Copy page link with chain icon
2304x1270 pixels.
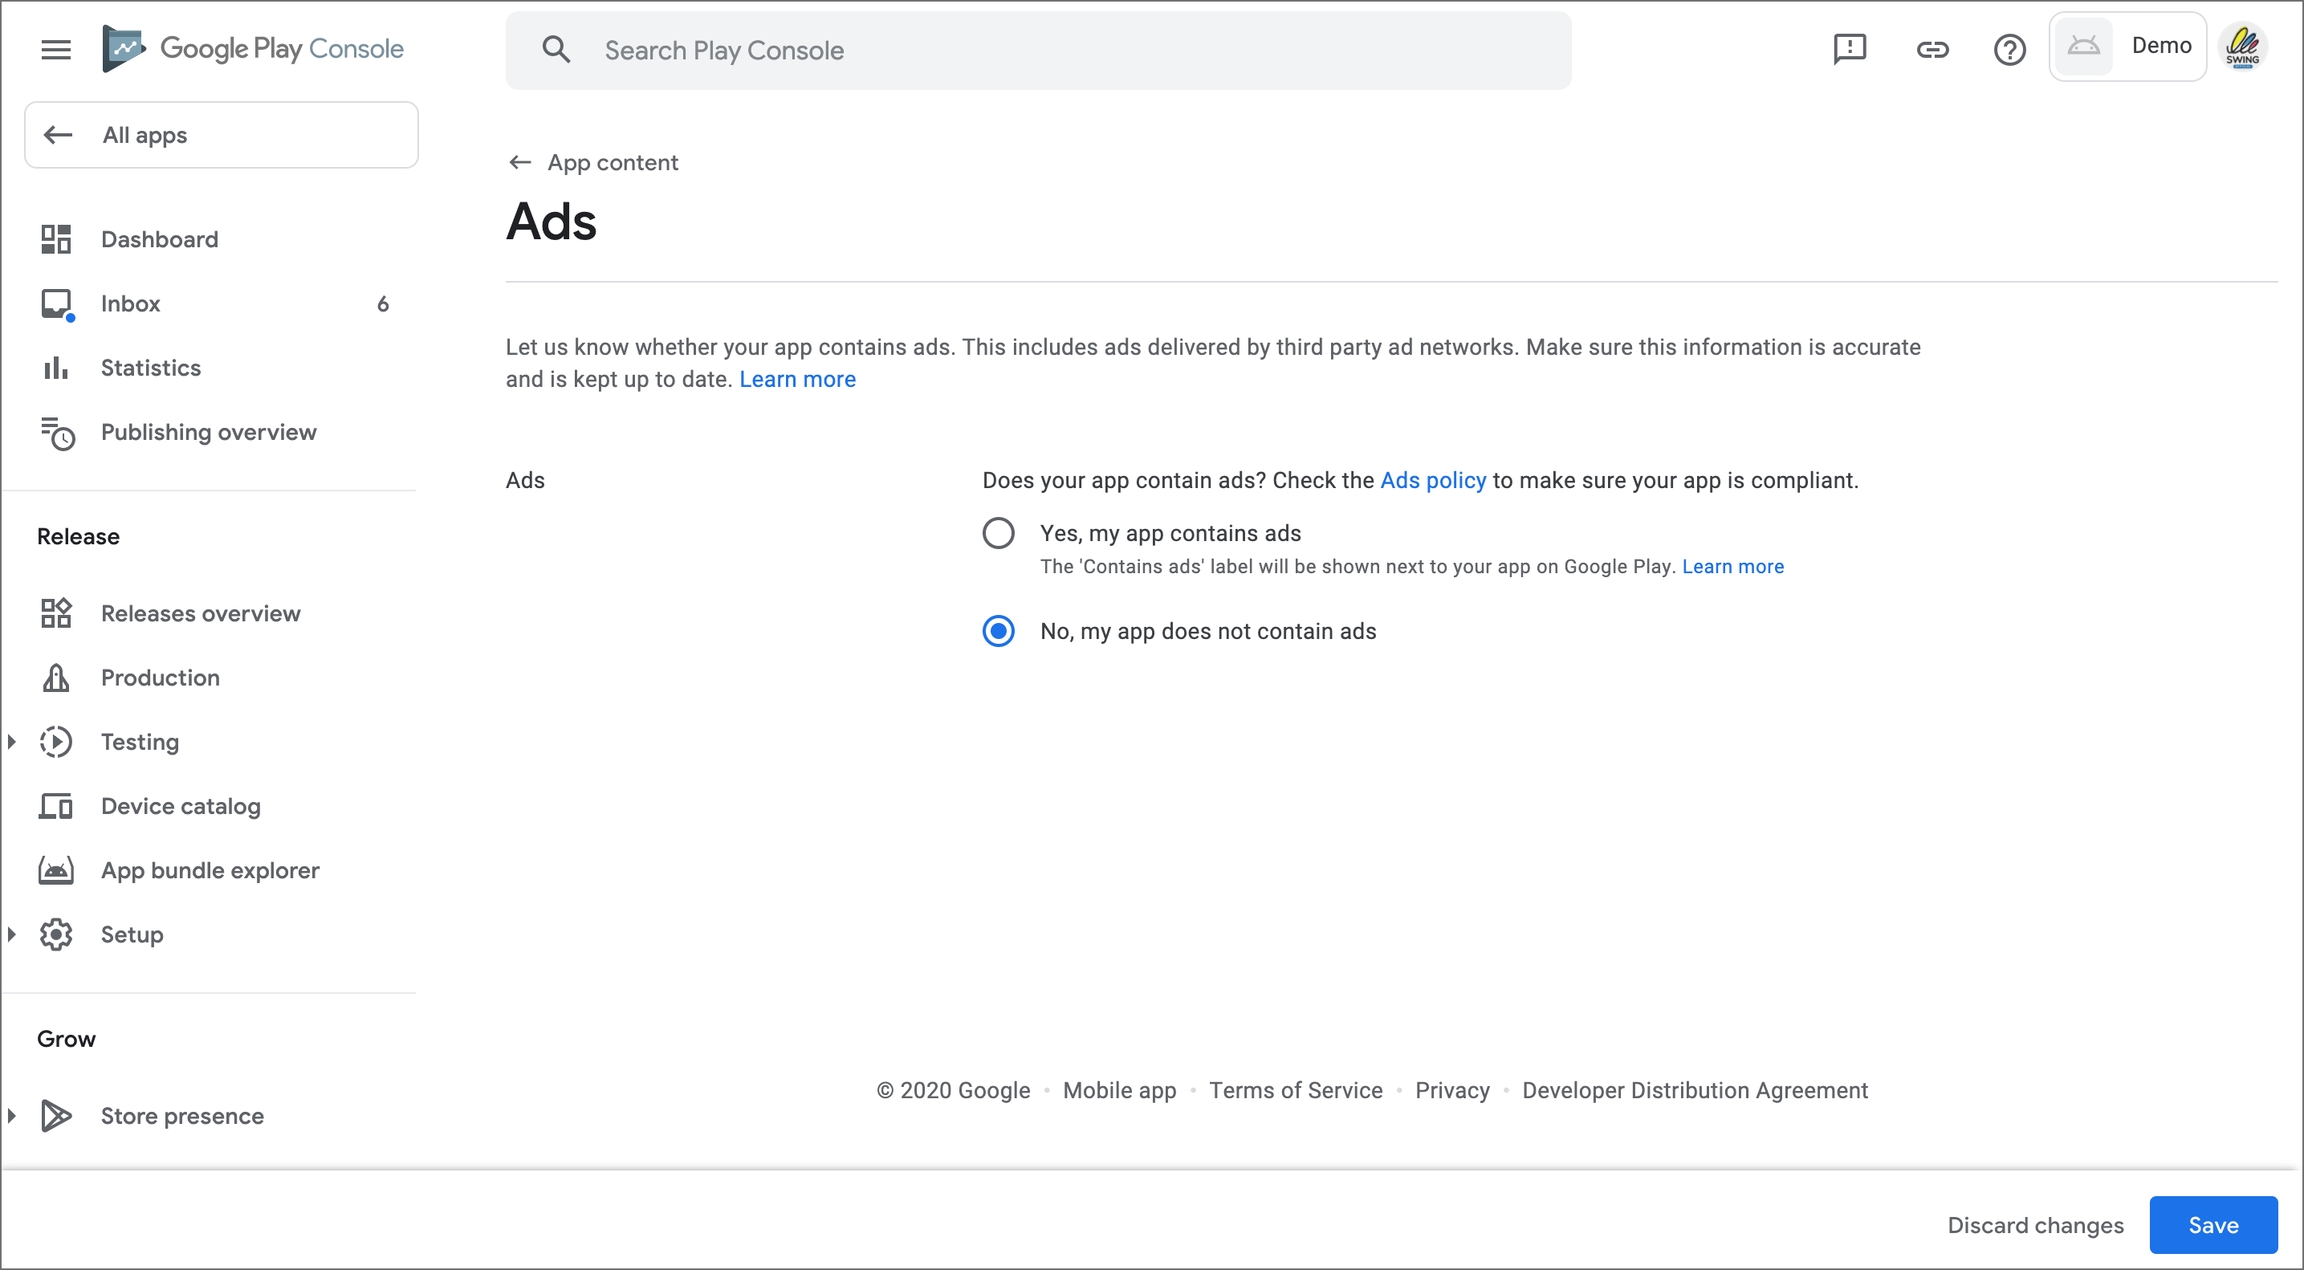(x=1932, y=49)
